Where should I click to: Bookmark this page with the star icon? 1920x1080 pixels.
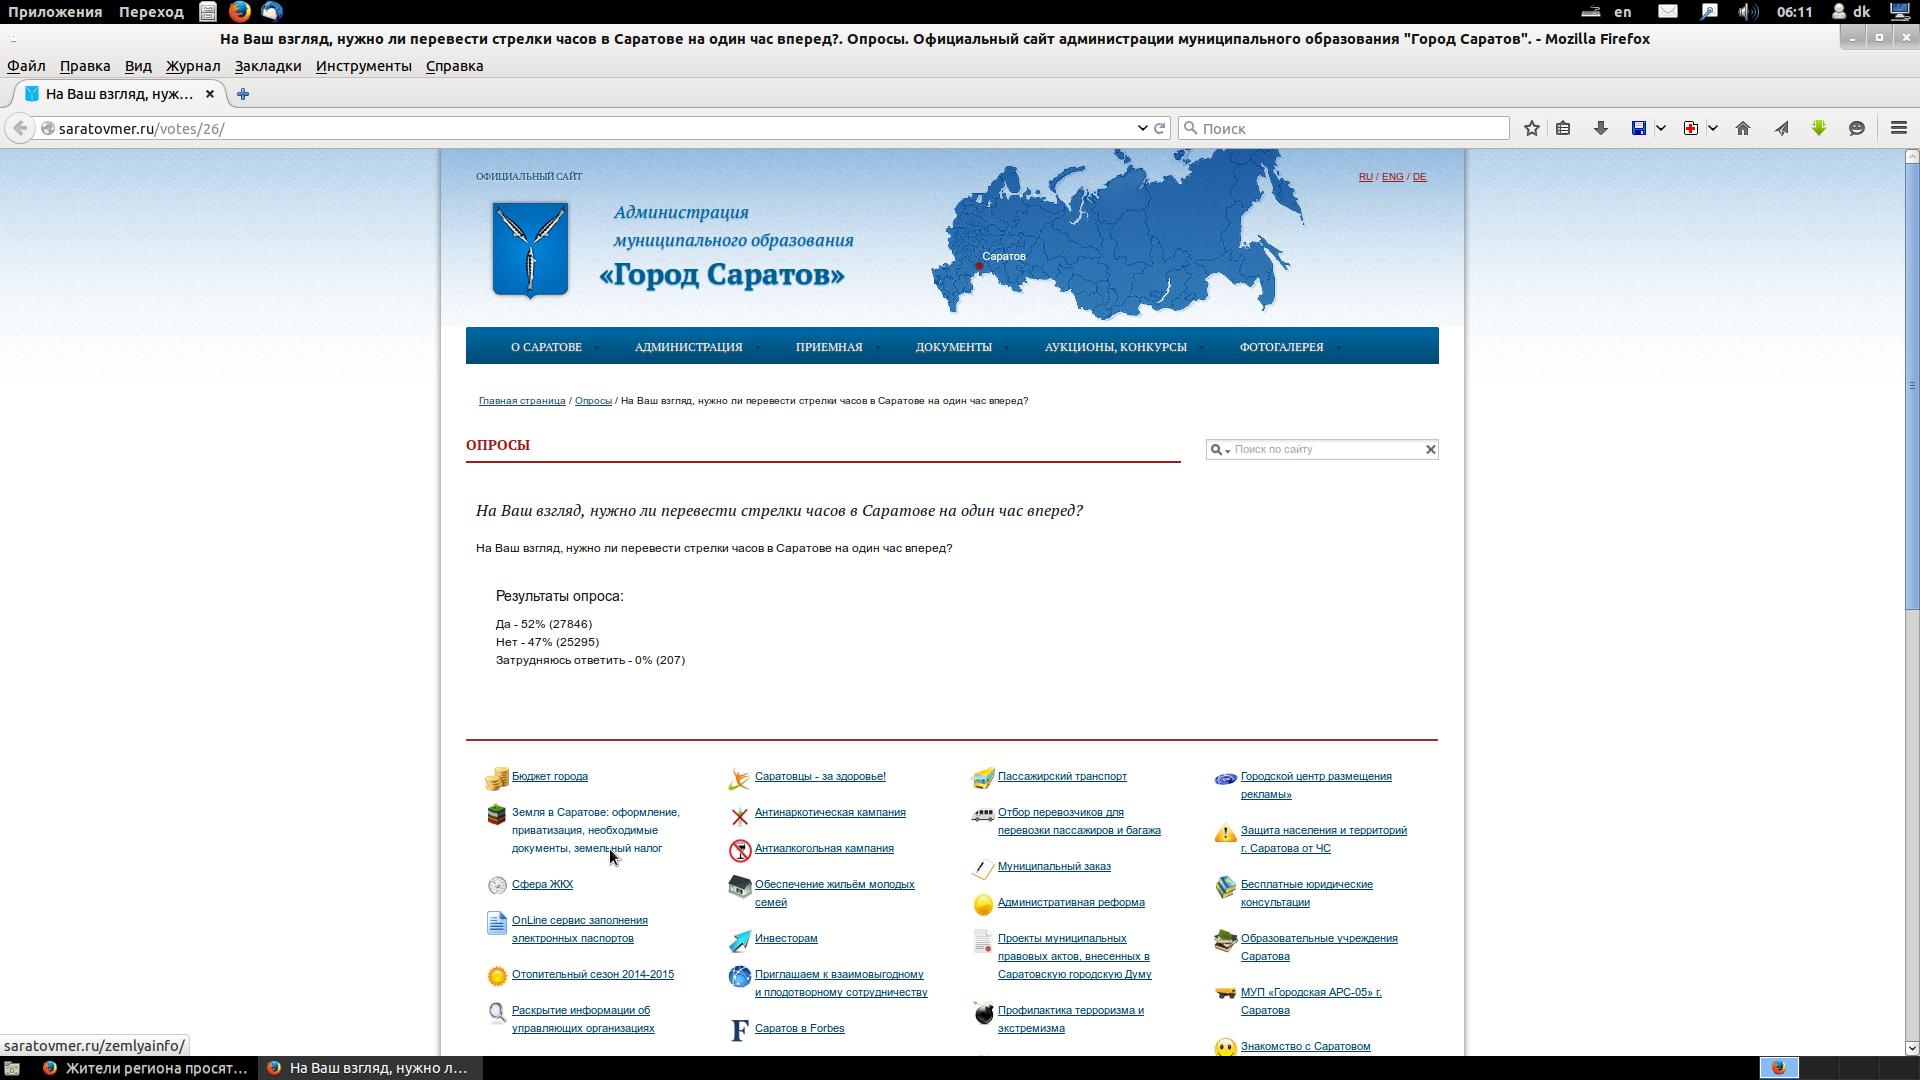(1531, 128)
